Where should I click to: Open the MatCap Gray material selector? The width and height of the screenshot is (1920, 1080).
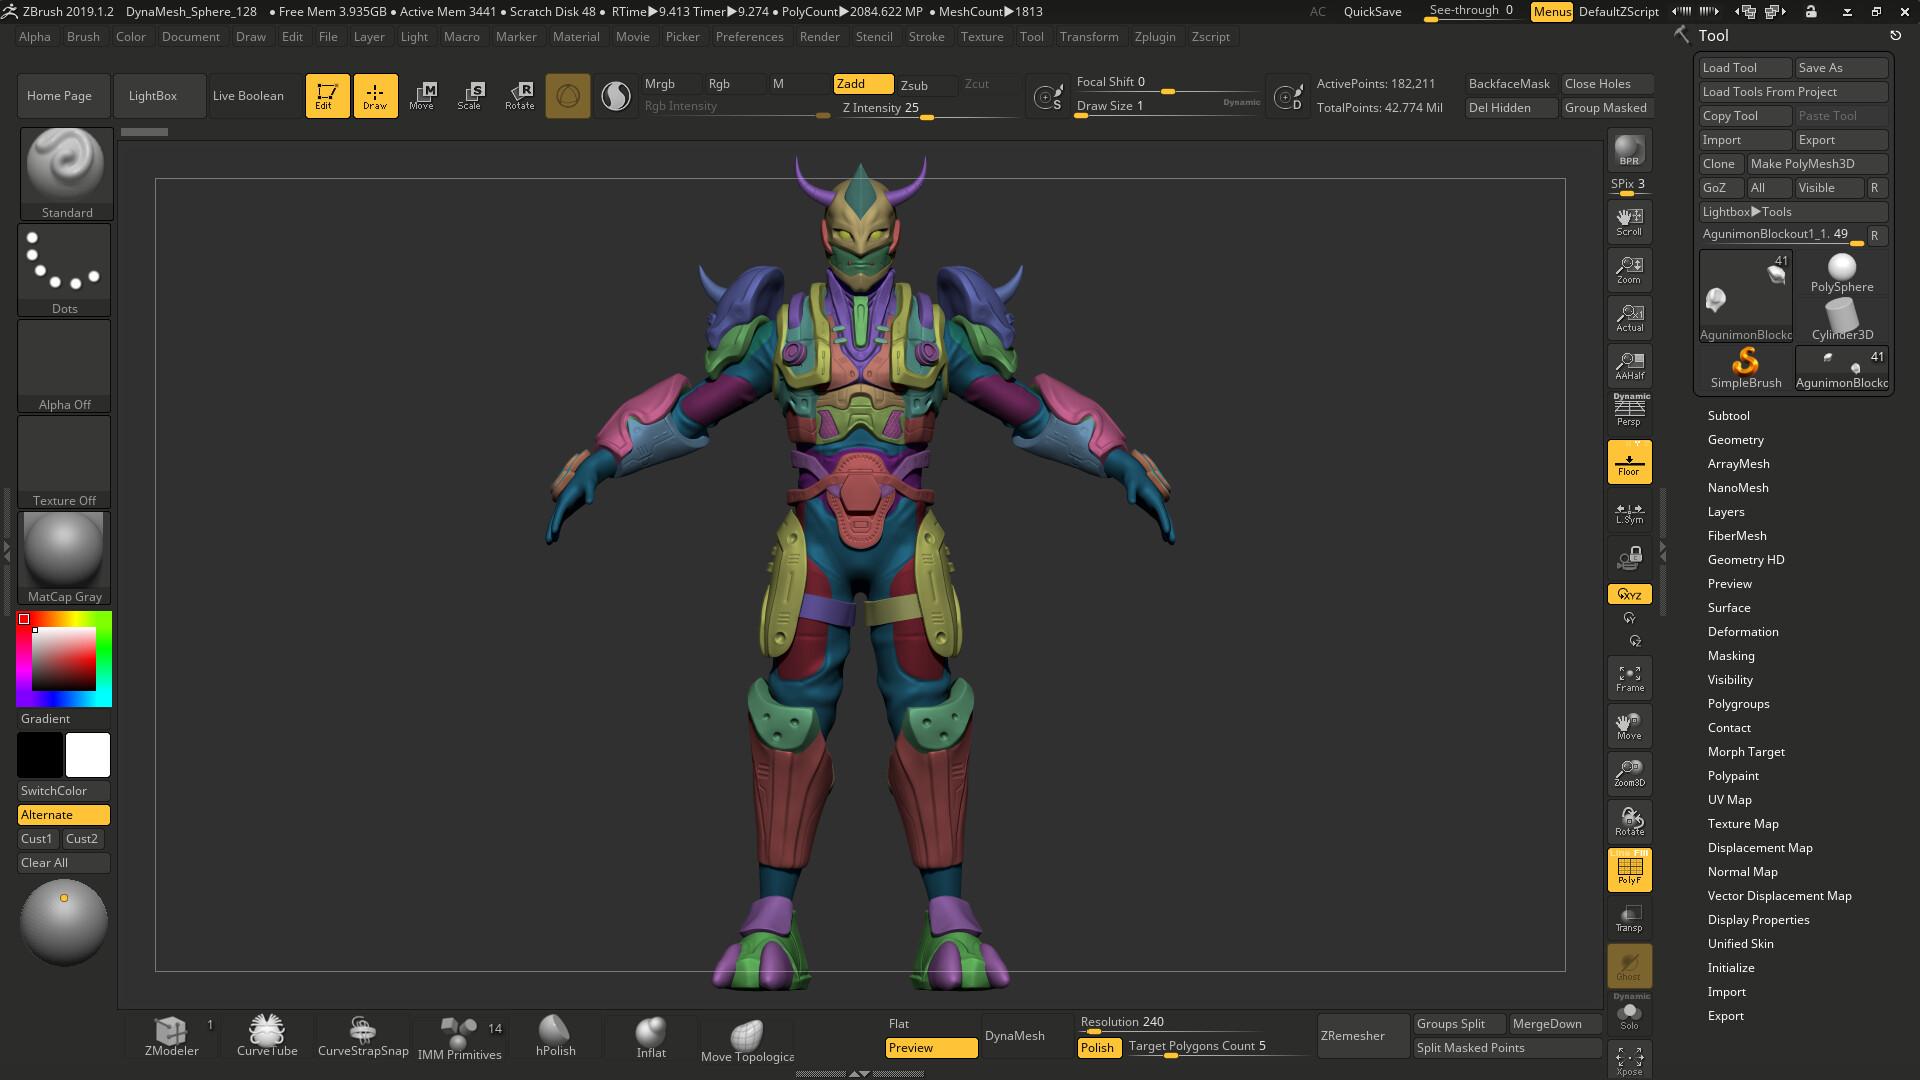pos(64,558)
